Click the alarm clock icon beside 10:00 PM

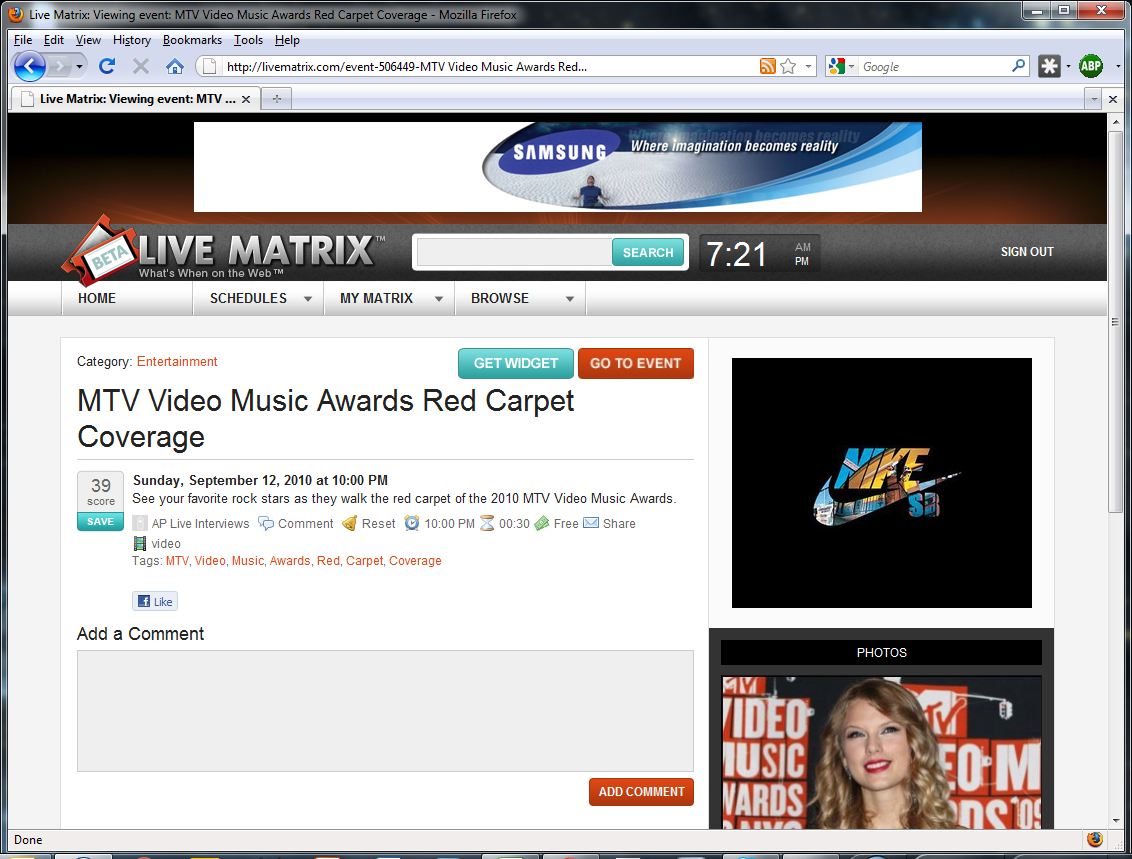coord(412,523)
